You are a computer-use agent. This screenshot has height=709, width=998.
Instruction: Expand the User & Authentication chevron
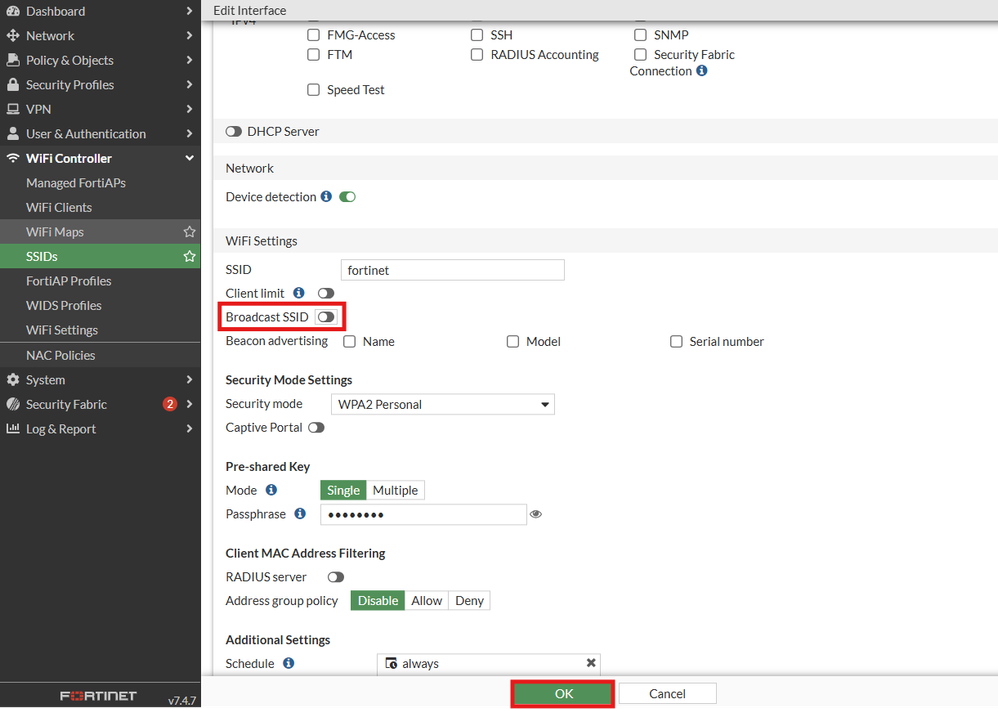189,134
